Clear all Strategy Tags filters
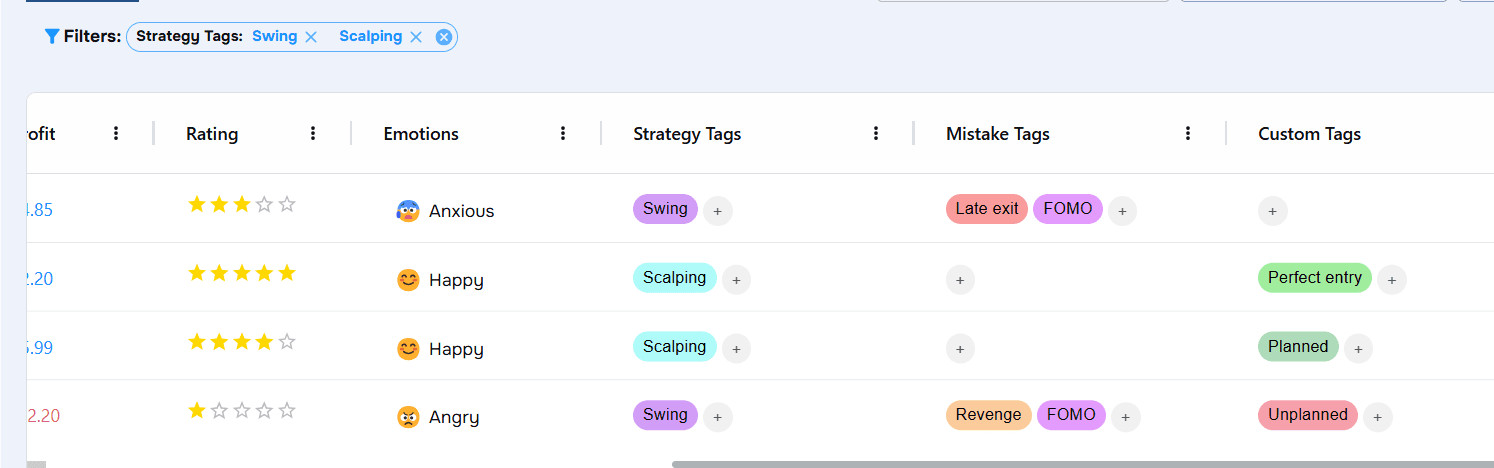This screenshot has height=468, width=1494. (444, 37)
